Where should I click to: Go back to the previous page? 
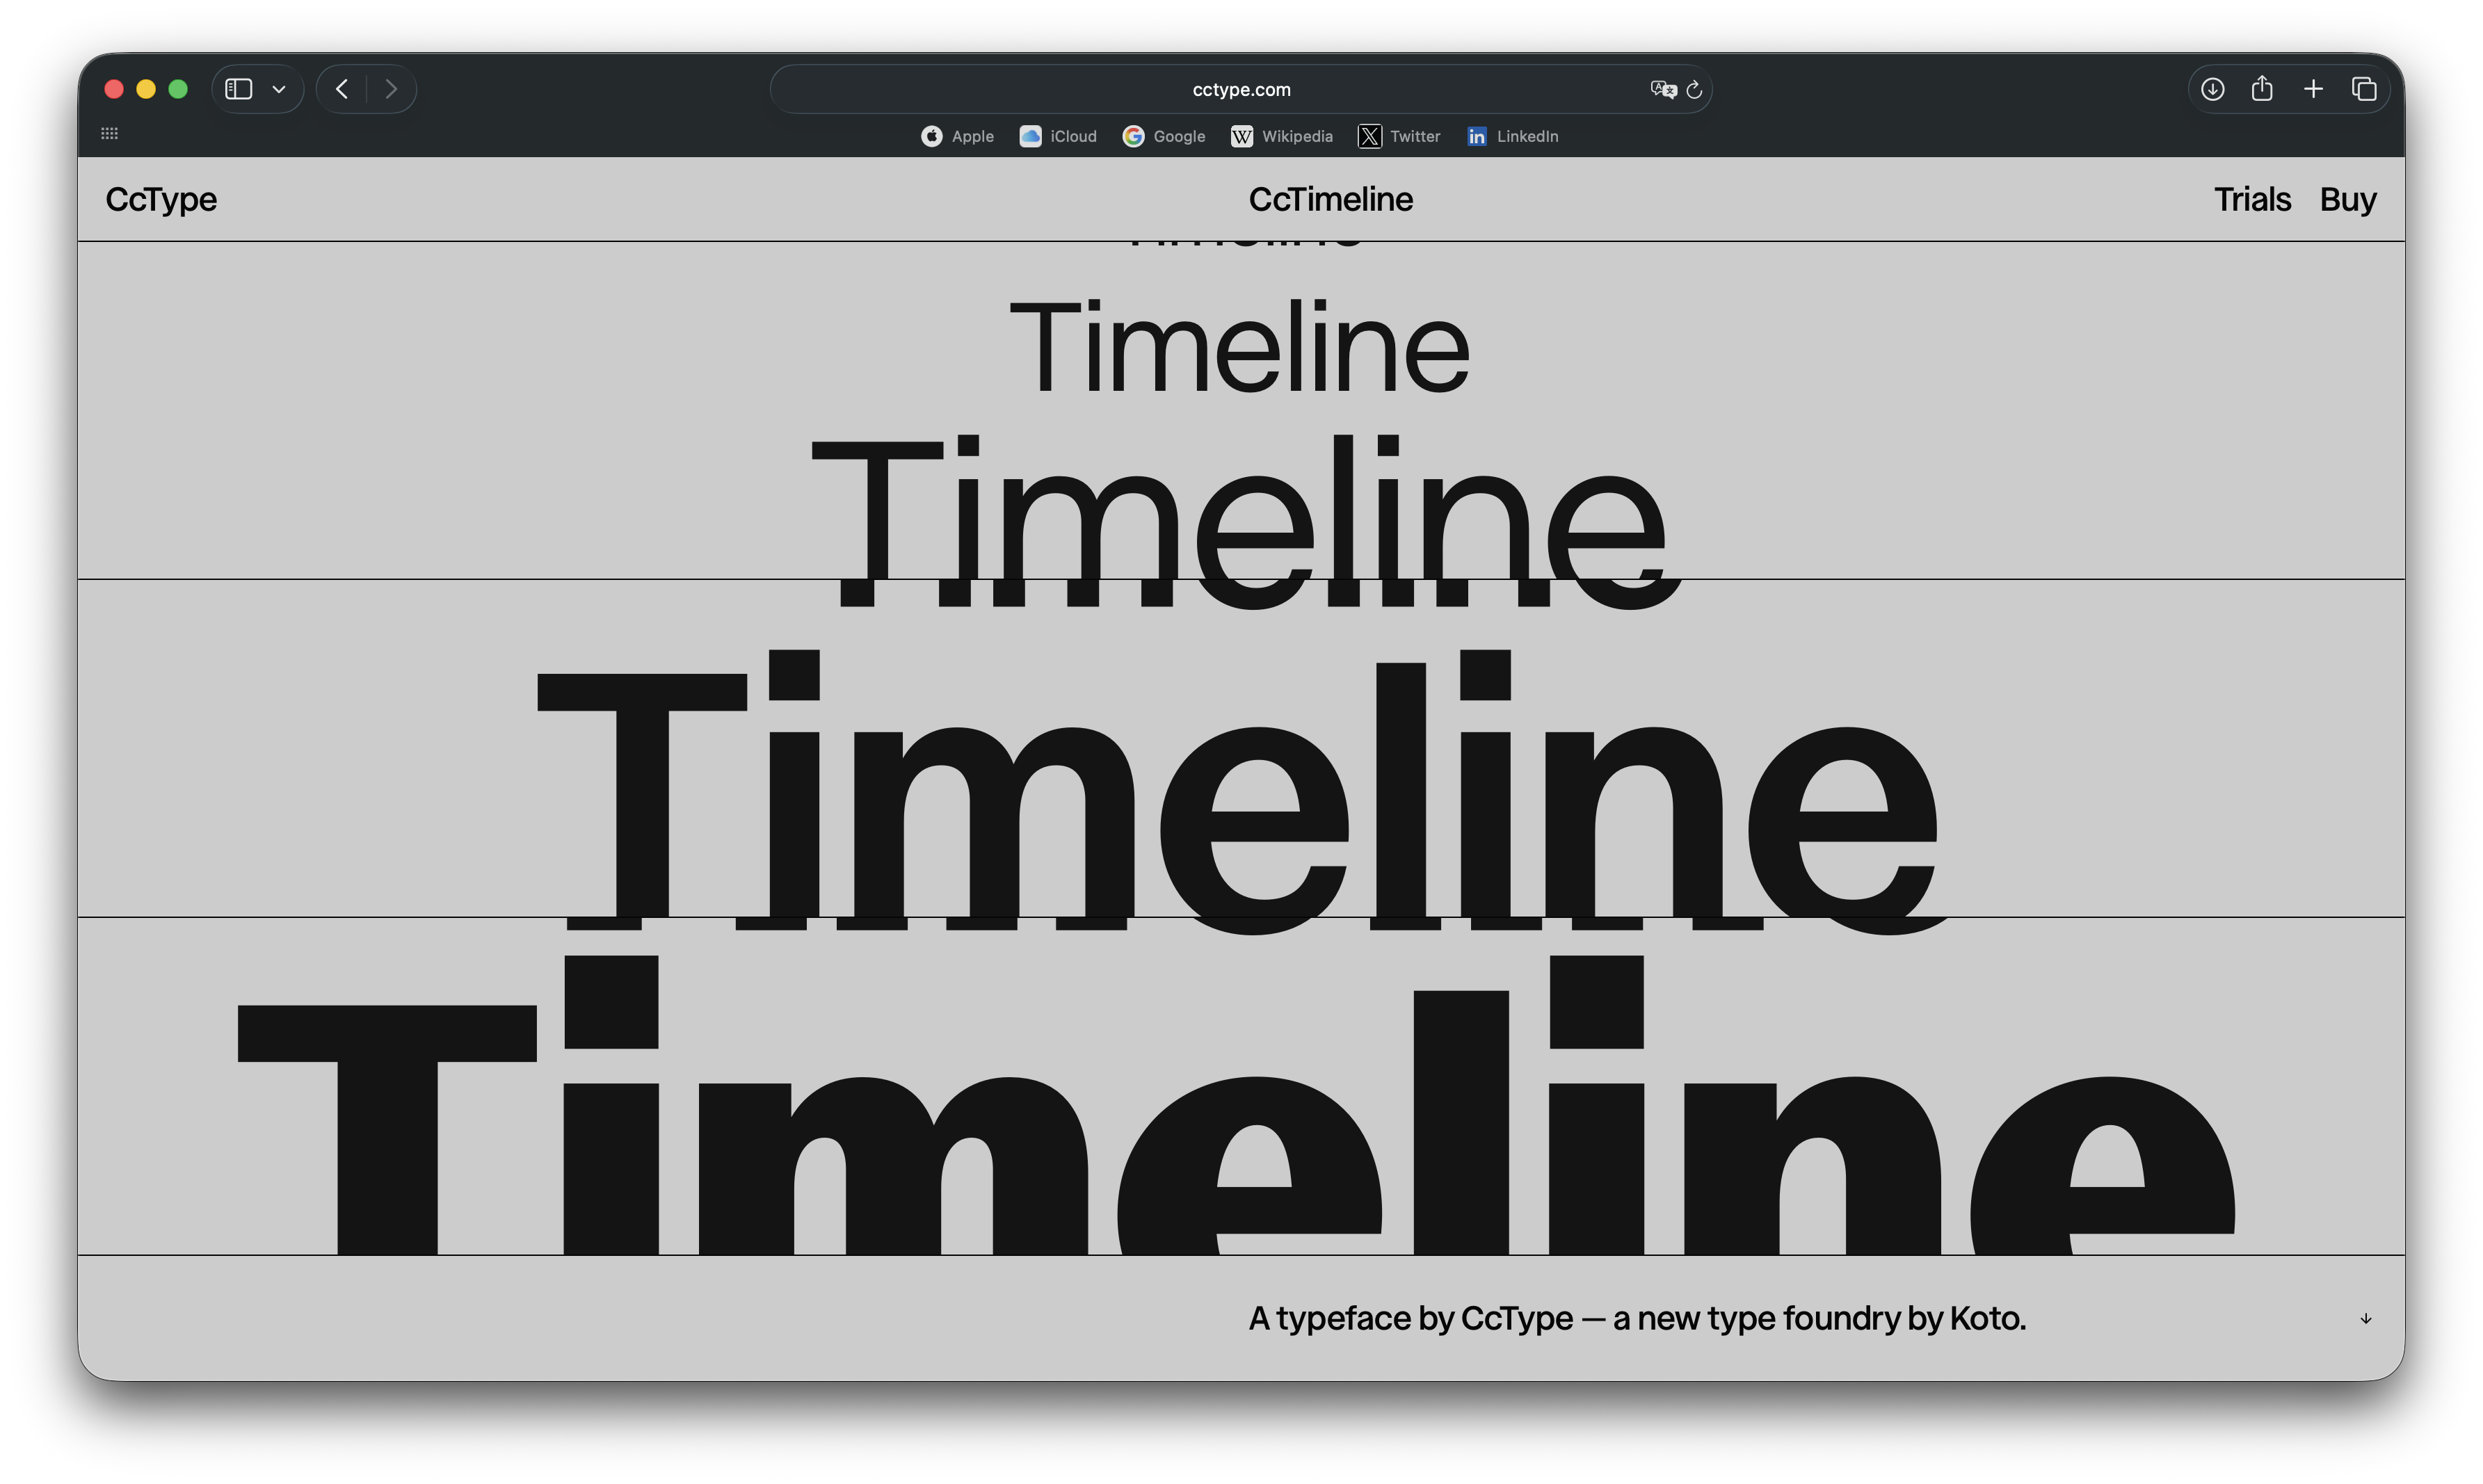coord(342,89)
